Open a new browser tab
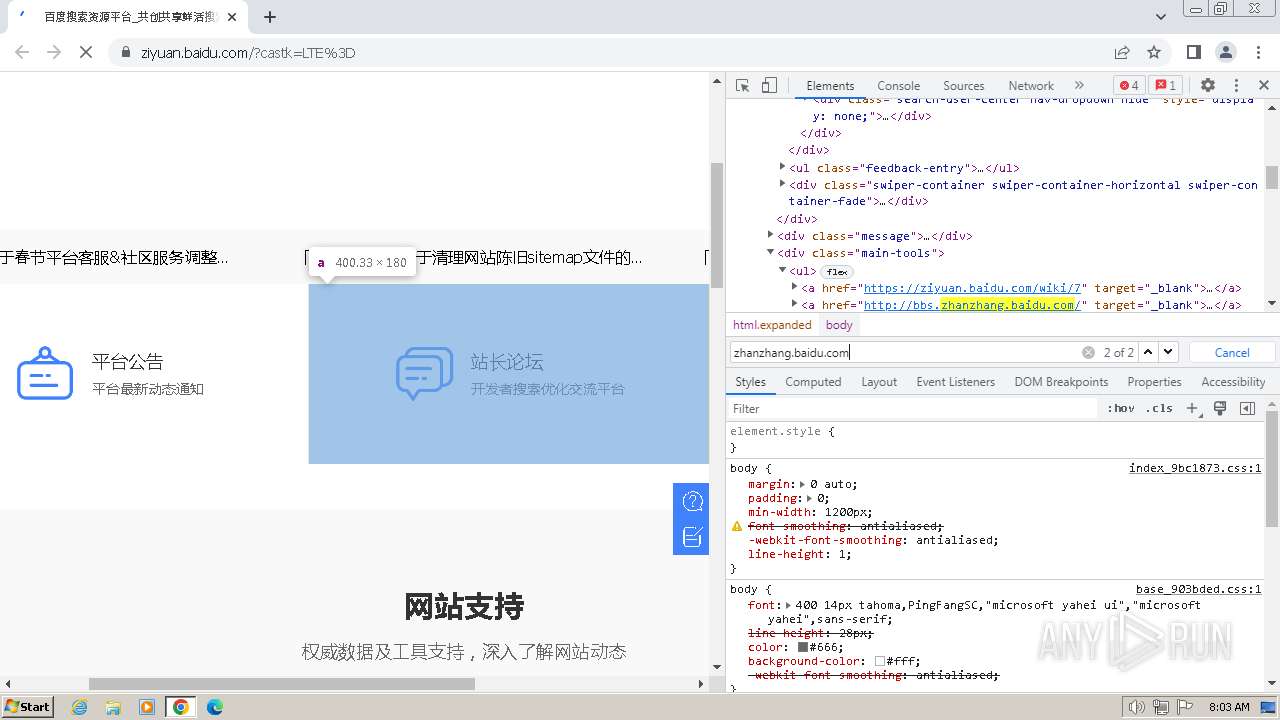This screenshot has width=1280, height=720. pyautogui.click(x=270, y=17)
